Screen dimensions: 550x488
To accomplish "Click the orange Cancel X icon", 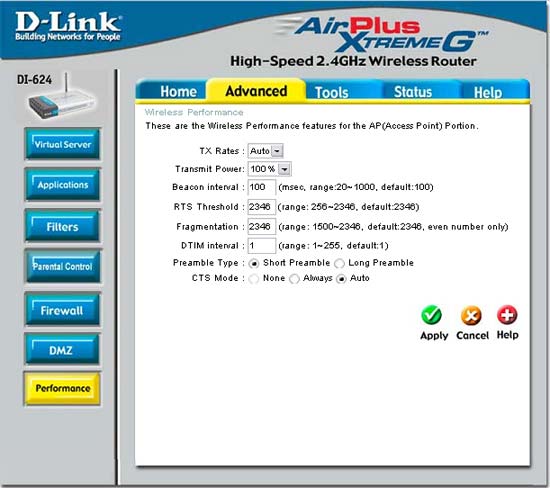I will [471, 315].
